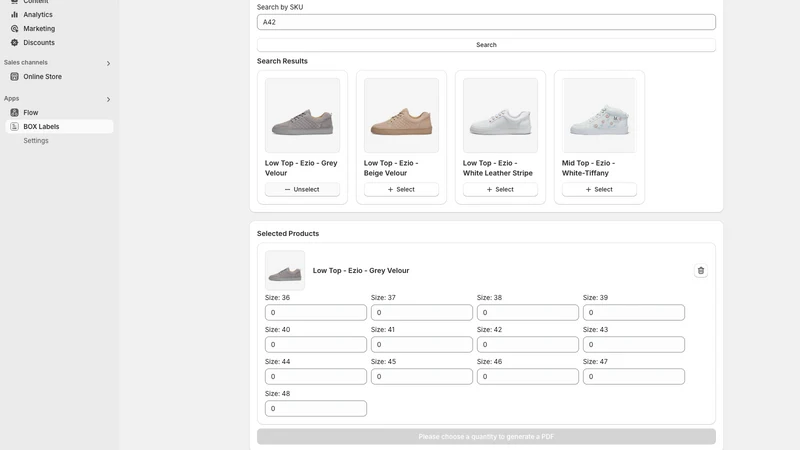Click the Size 39 quantity field
800x450 pixels.
(634, 312)
